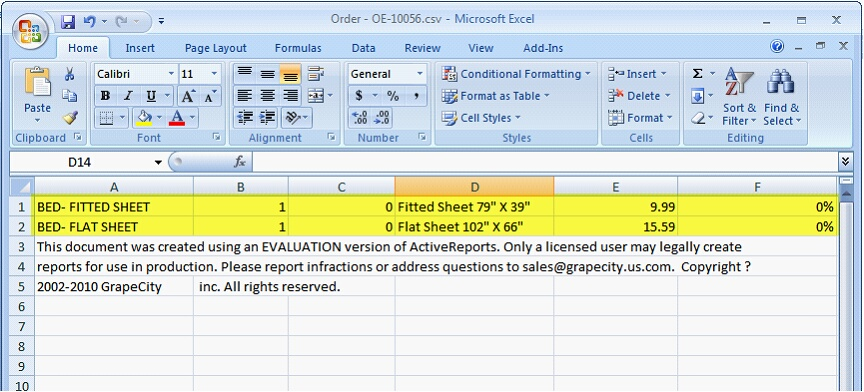Click the AutoSum sigma icon
864x392 pixels.
pos(698,74)
